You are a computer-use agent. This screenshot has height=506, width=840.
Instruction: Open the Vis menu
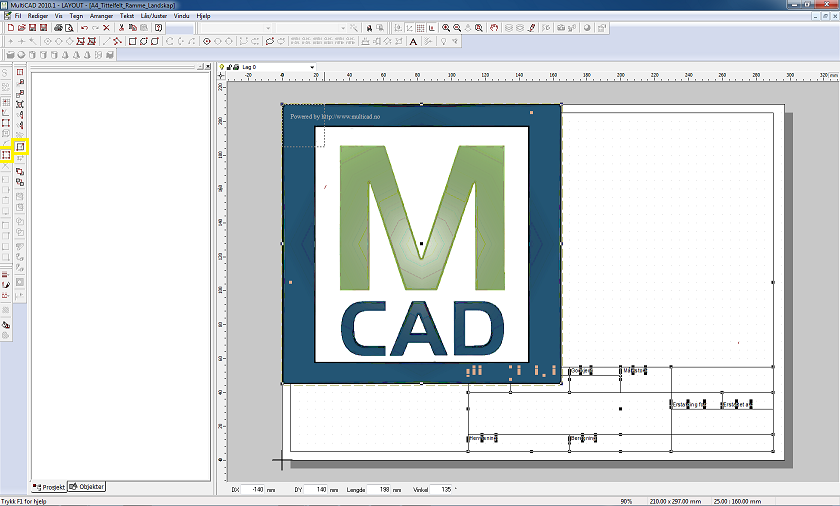click(x=58, y=16)
